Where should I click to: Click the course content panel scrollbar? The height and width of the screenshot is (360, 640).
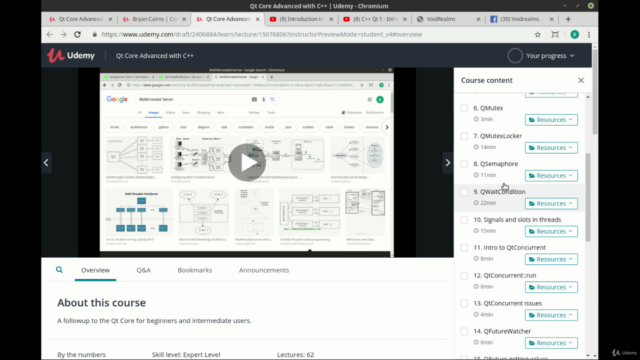coord(588,197)
